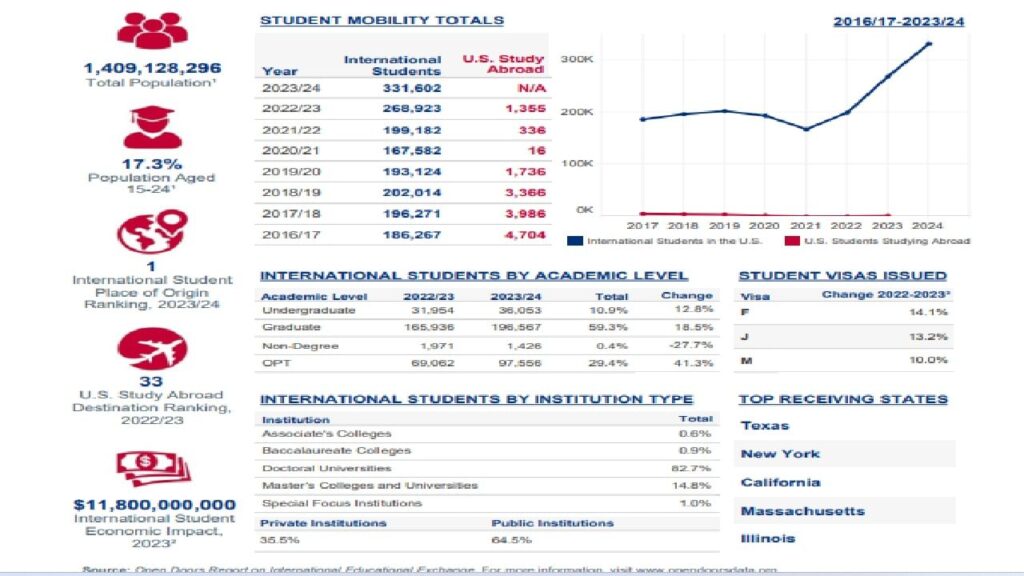Click the 2021 low point on the blue line

pos(806,129)
